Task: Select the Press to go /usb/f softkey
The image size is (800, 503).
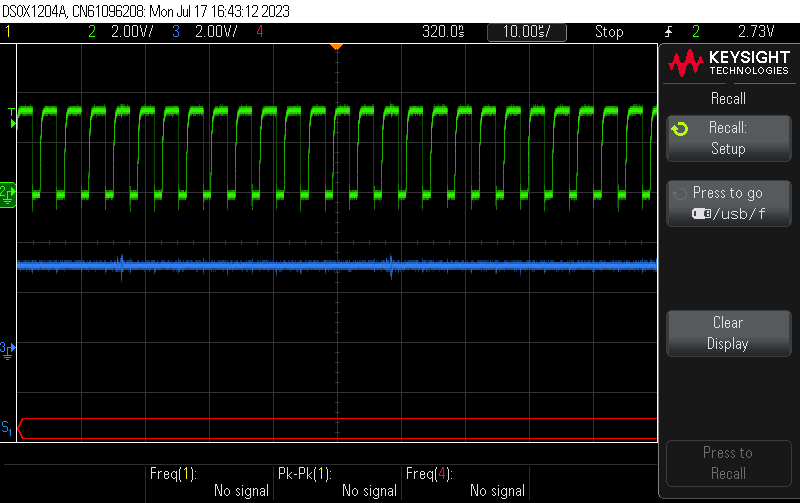Action: pos(729,203)
